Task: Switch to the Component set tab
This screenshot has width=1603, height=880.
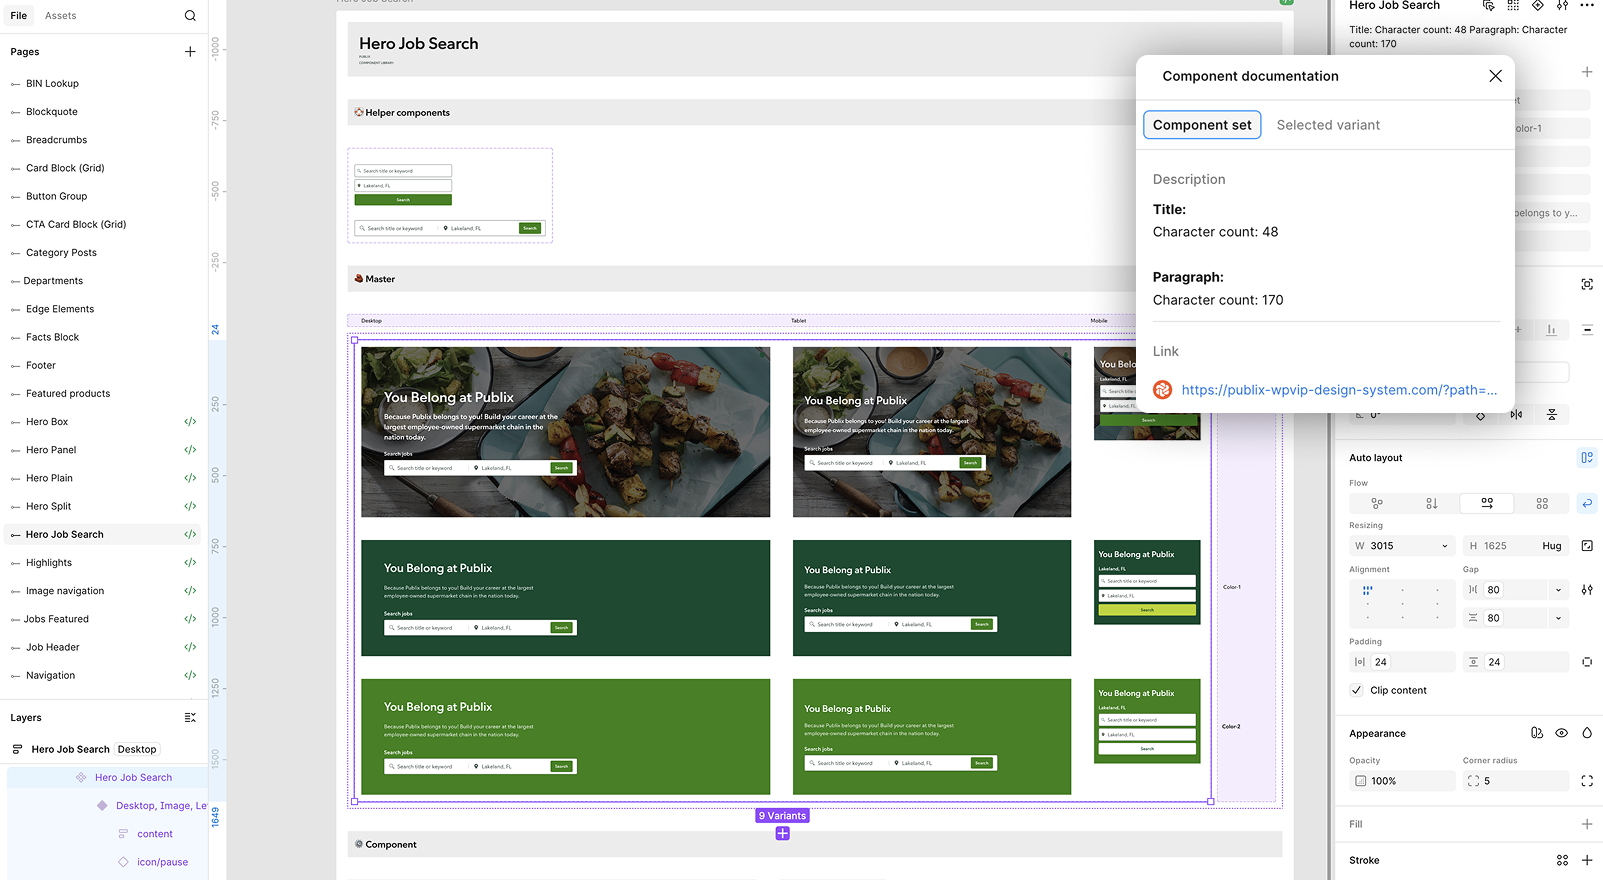Action: tap(1202, 125)
